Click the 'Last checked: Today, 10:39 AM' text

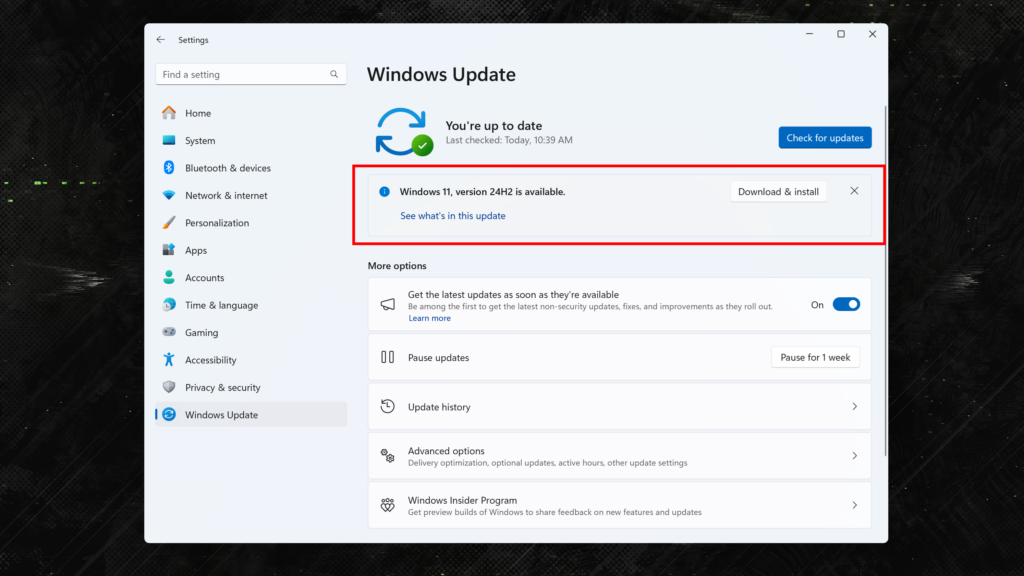[x=509, y=140]
